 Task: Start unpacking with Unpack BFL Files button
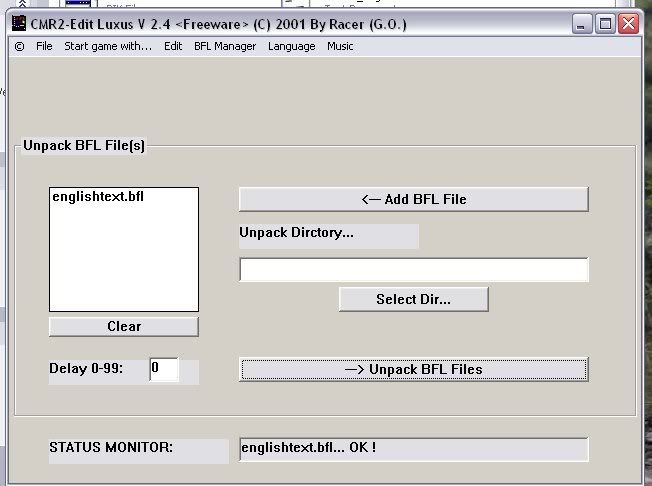click(414, 369)
